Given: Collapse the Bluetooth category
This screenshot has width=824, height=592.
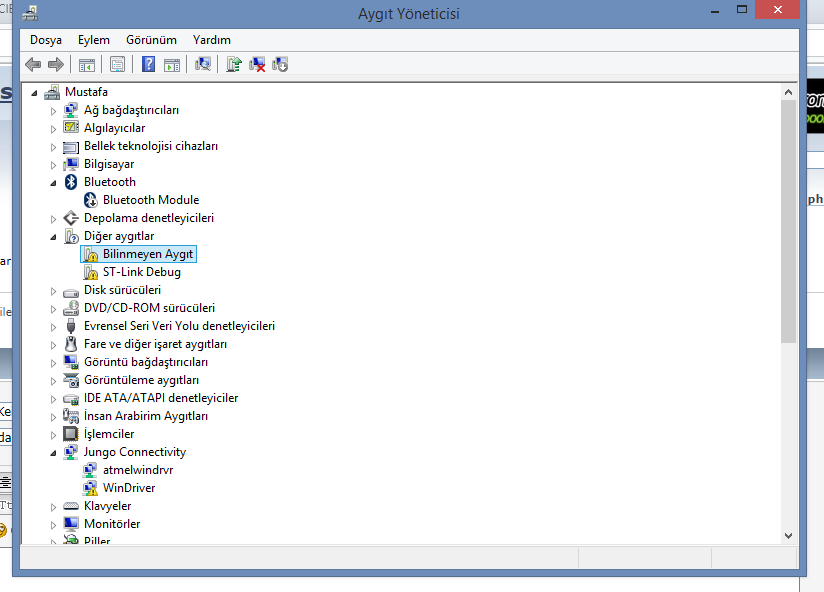Looking at the screenshot, I should pos(53,183).
